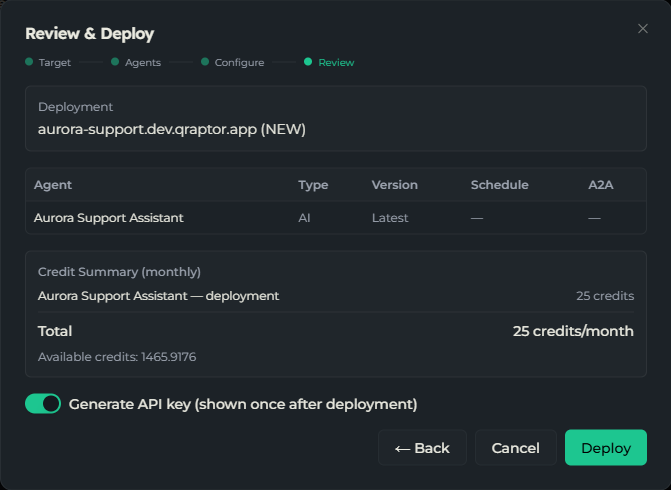Click the 25 credits value

(x=605, y=296)
